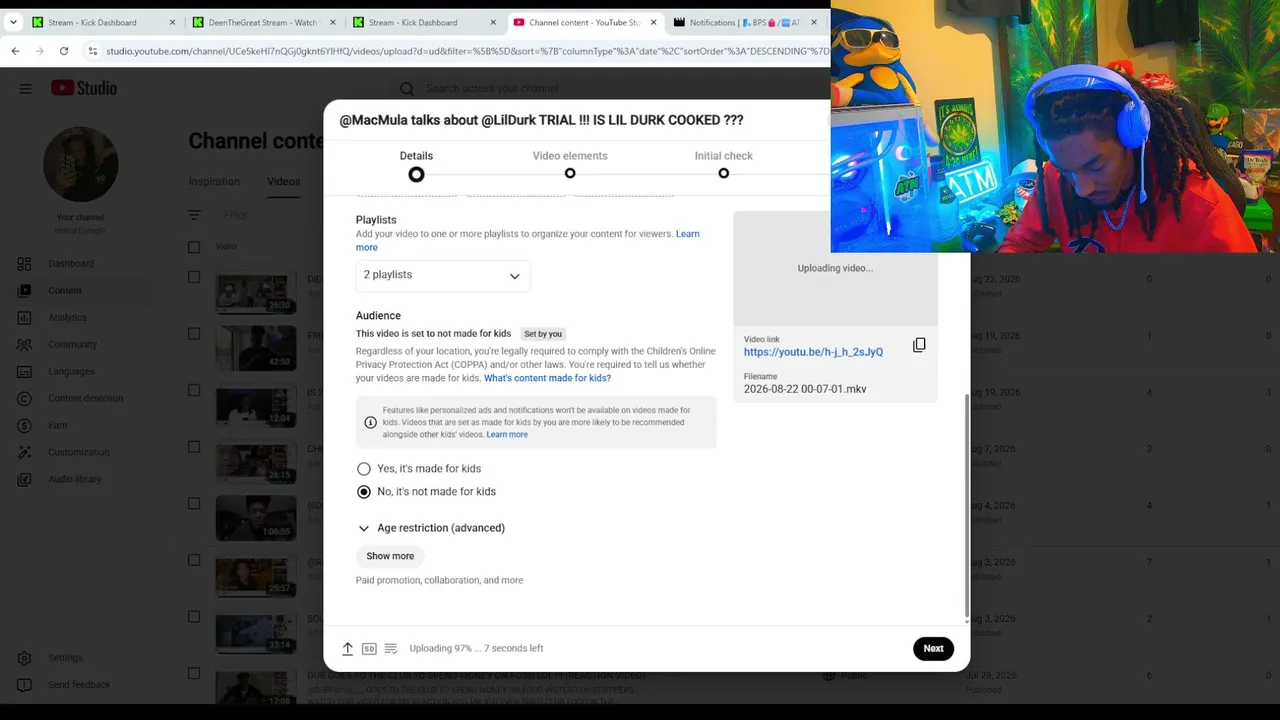Open the "2 playlists" dropdown
1280x720 pixels.
coord(443,275)
